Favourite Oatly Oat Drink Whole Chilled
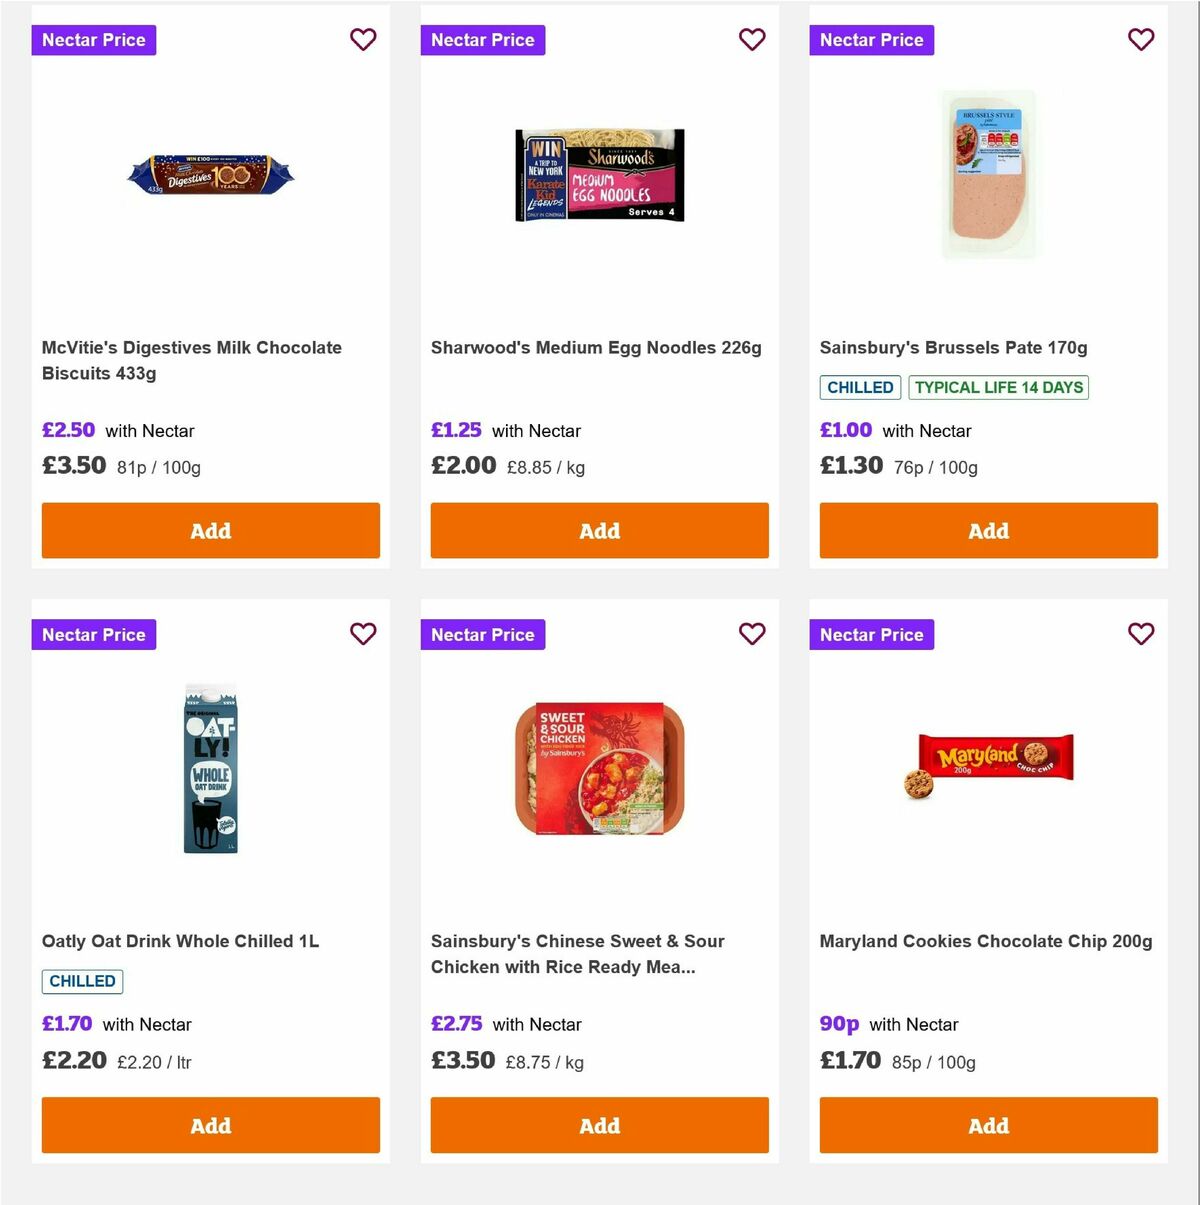1200x1205 pixels. tap(363, 633)
